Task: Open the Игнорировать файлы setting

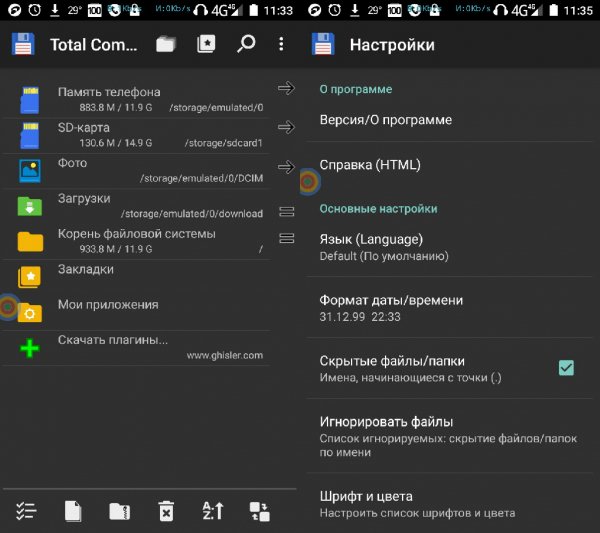Action: [x=450, y=436]
